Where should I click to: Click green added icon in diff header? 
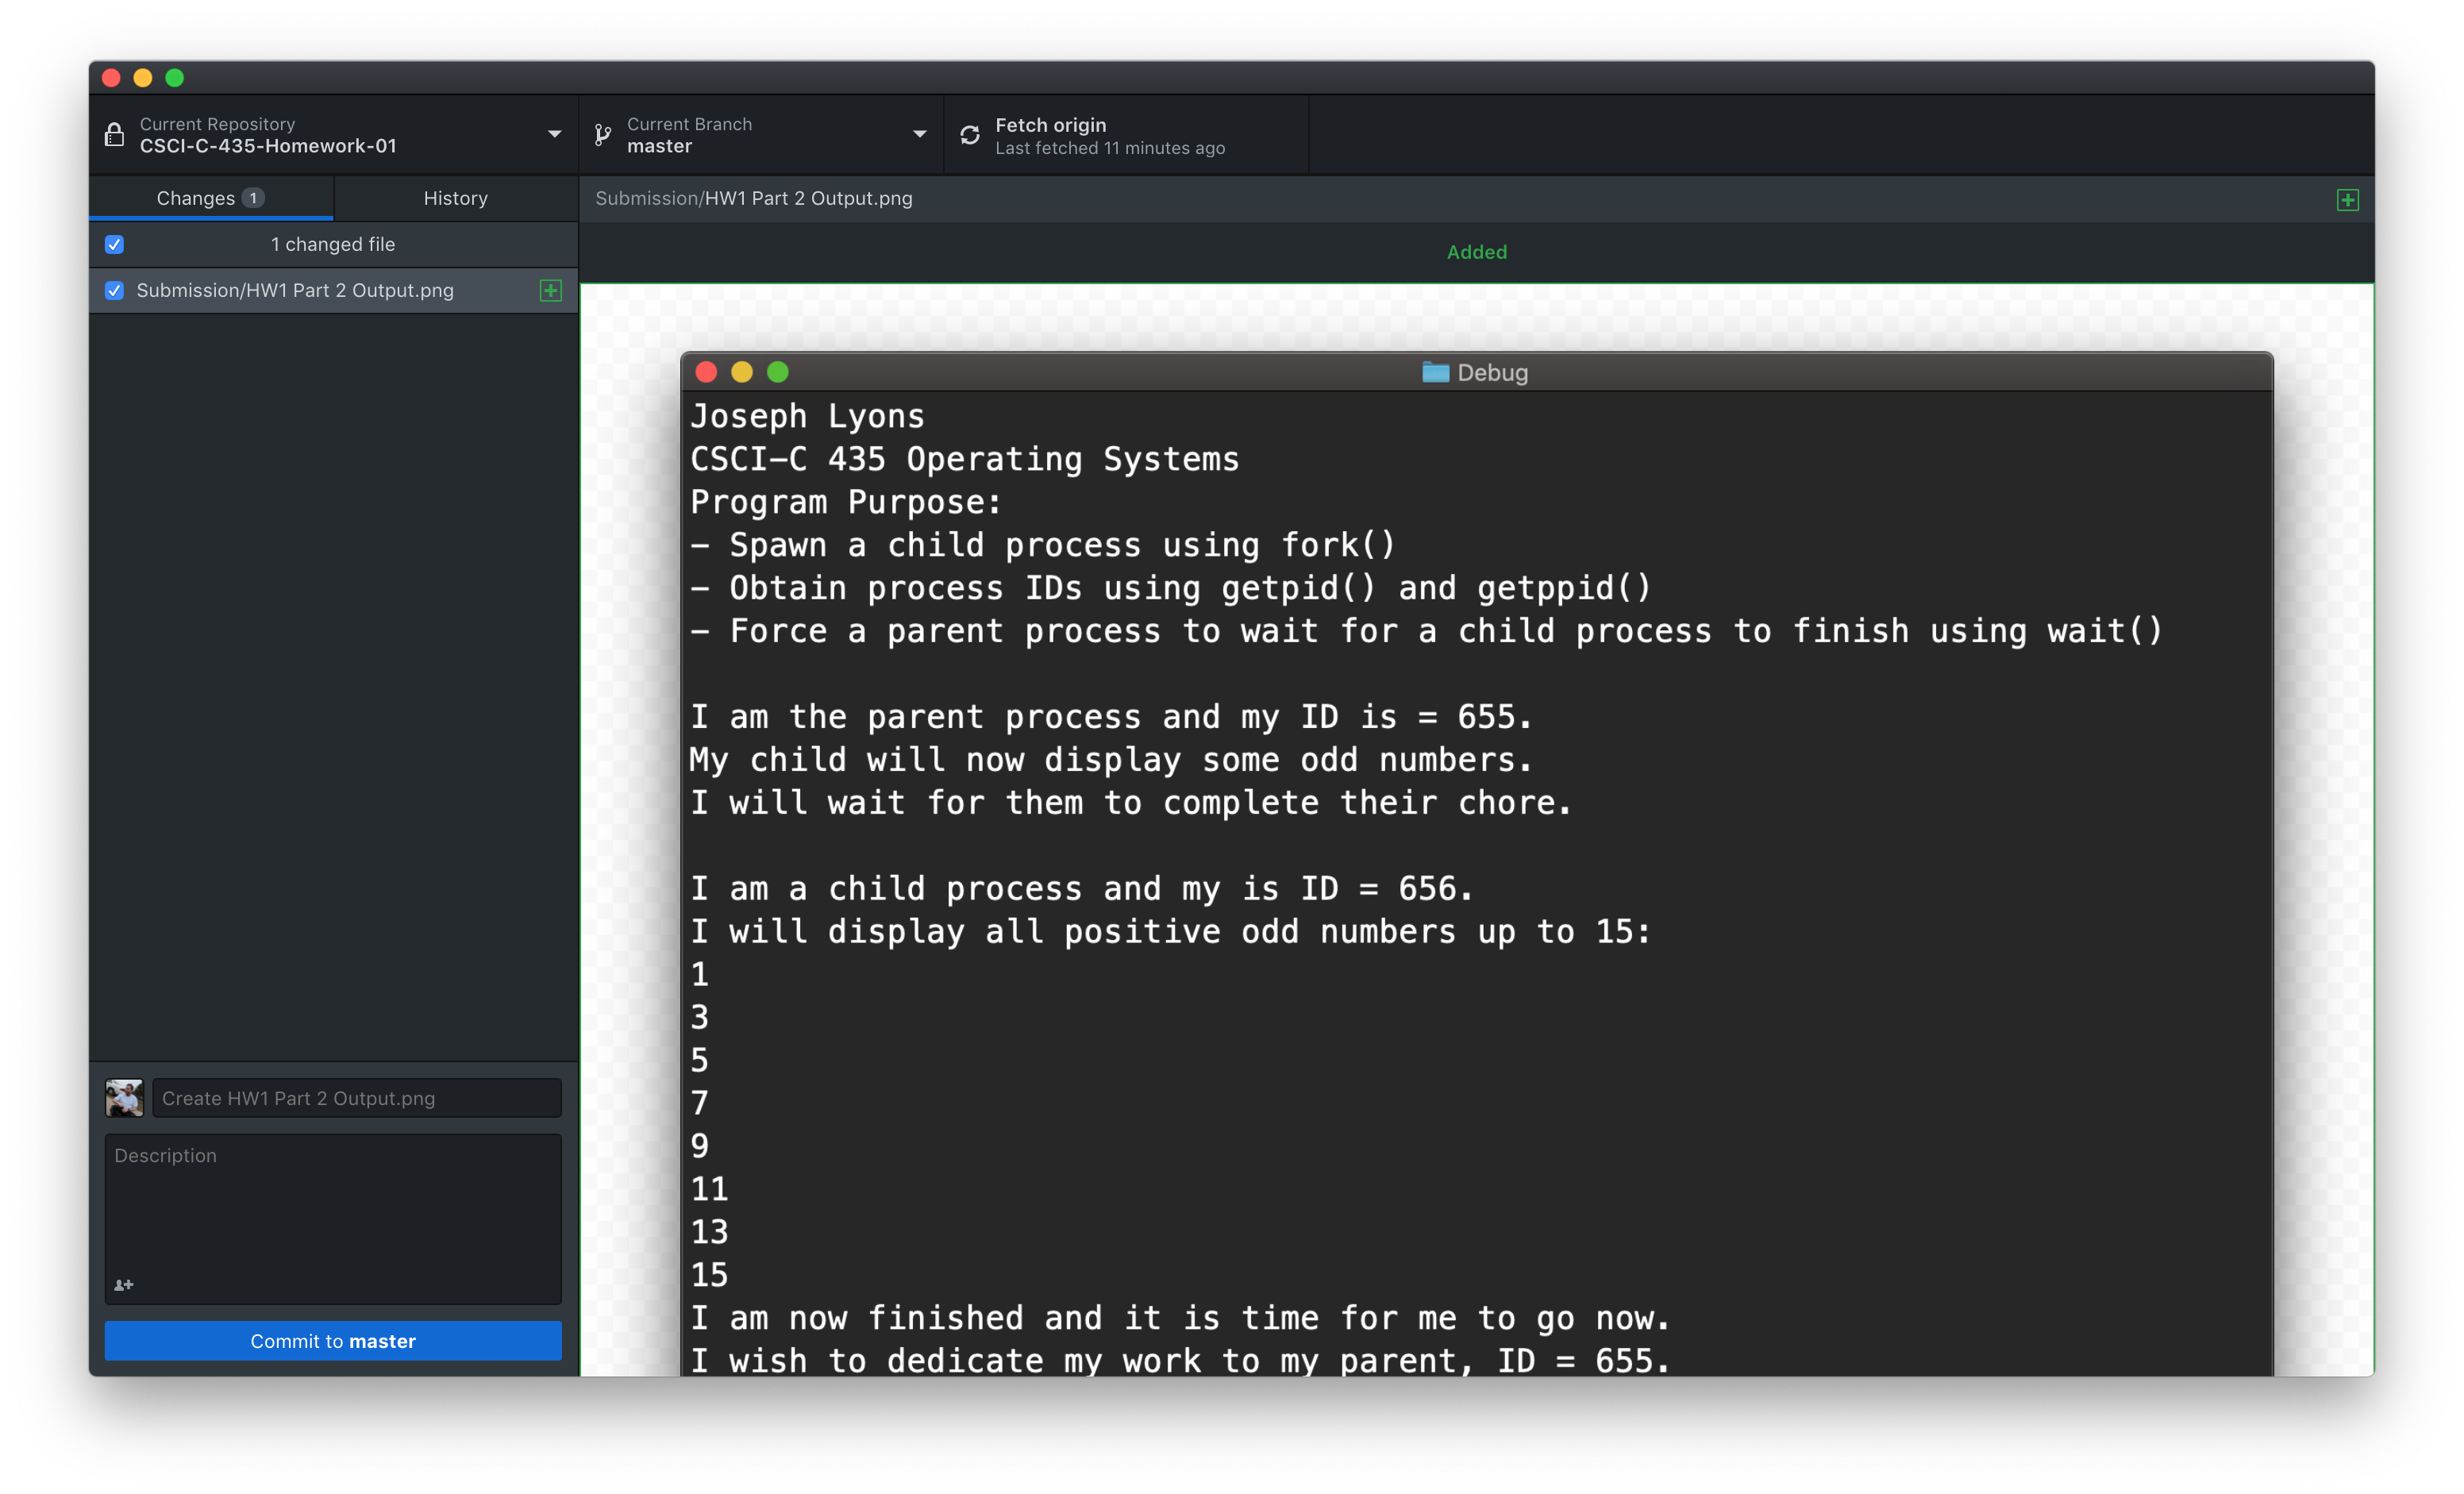pyautogui.click(x=2348, y=199)
